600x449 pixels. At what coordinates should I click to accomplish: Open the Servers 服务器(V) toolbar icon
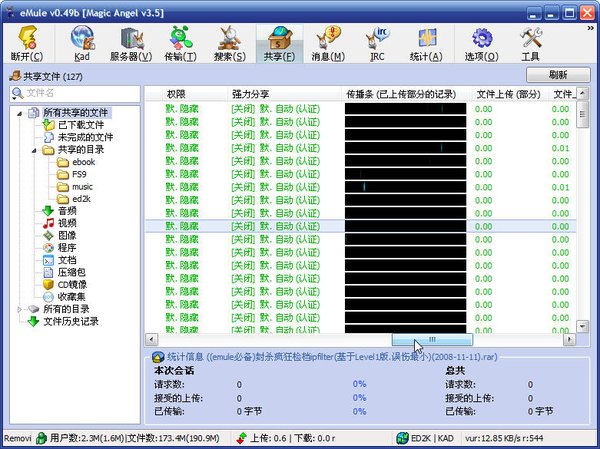131,44
